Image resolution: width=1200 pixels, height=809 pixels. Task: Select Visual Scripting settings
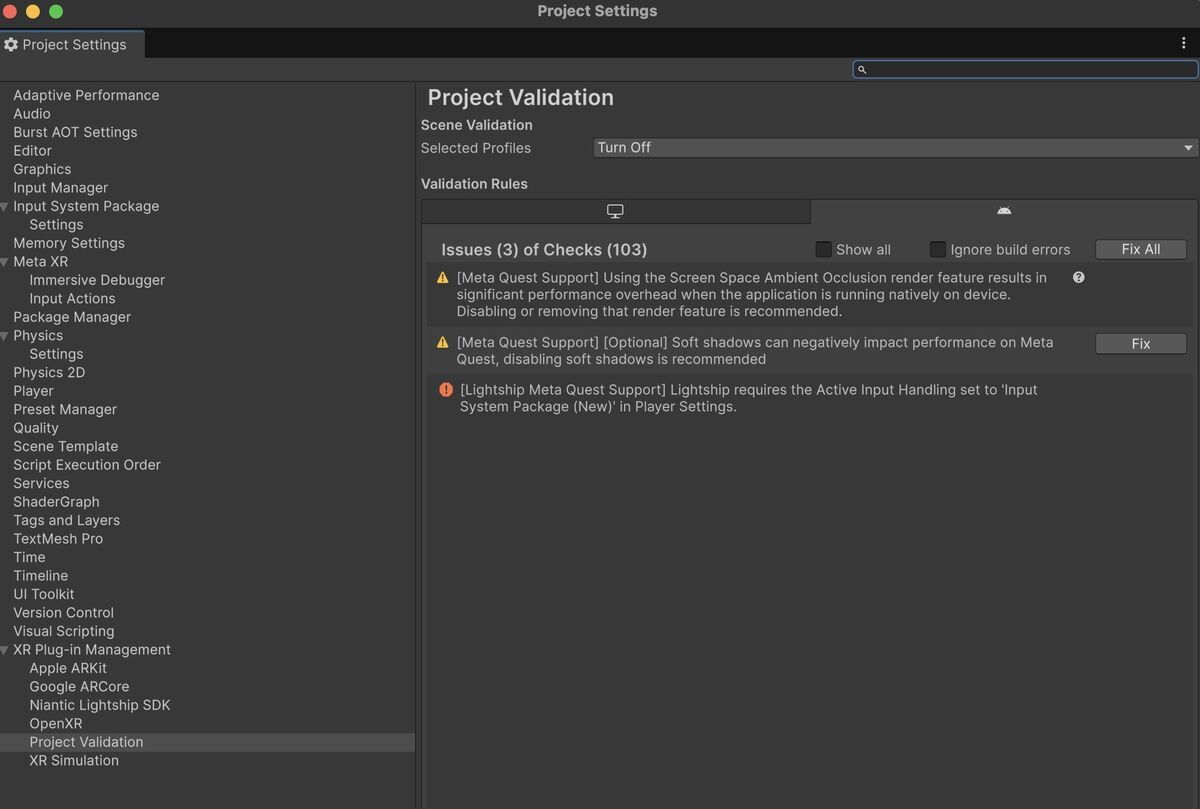64,632
